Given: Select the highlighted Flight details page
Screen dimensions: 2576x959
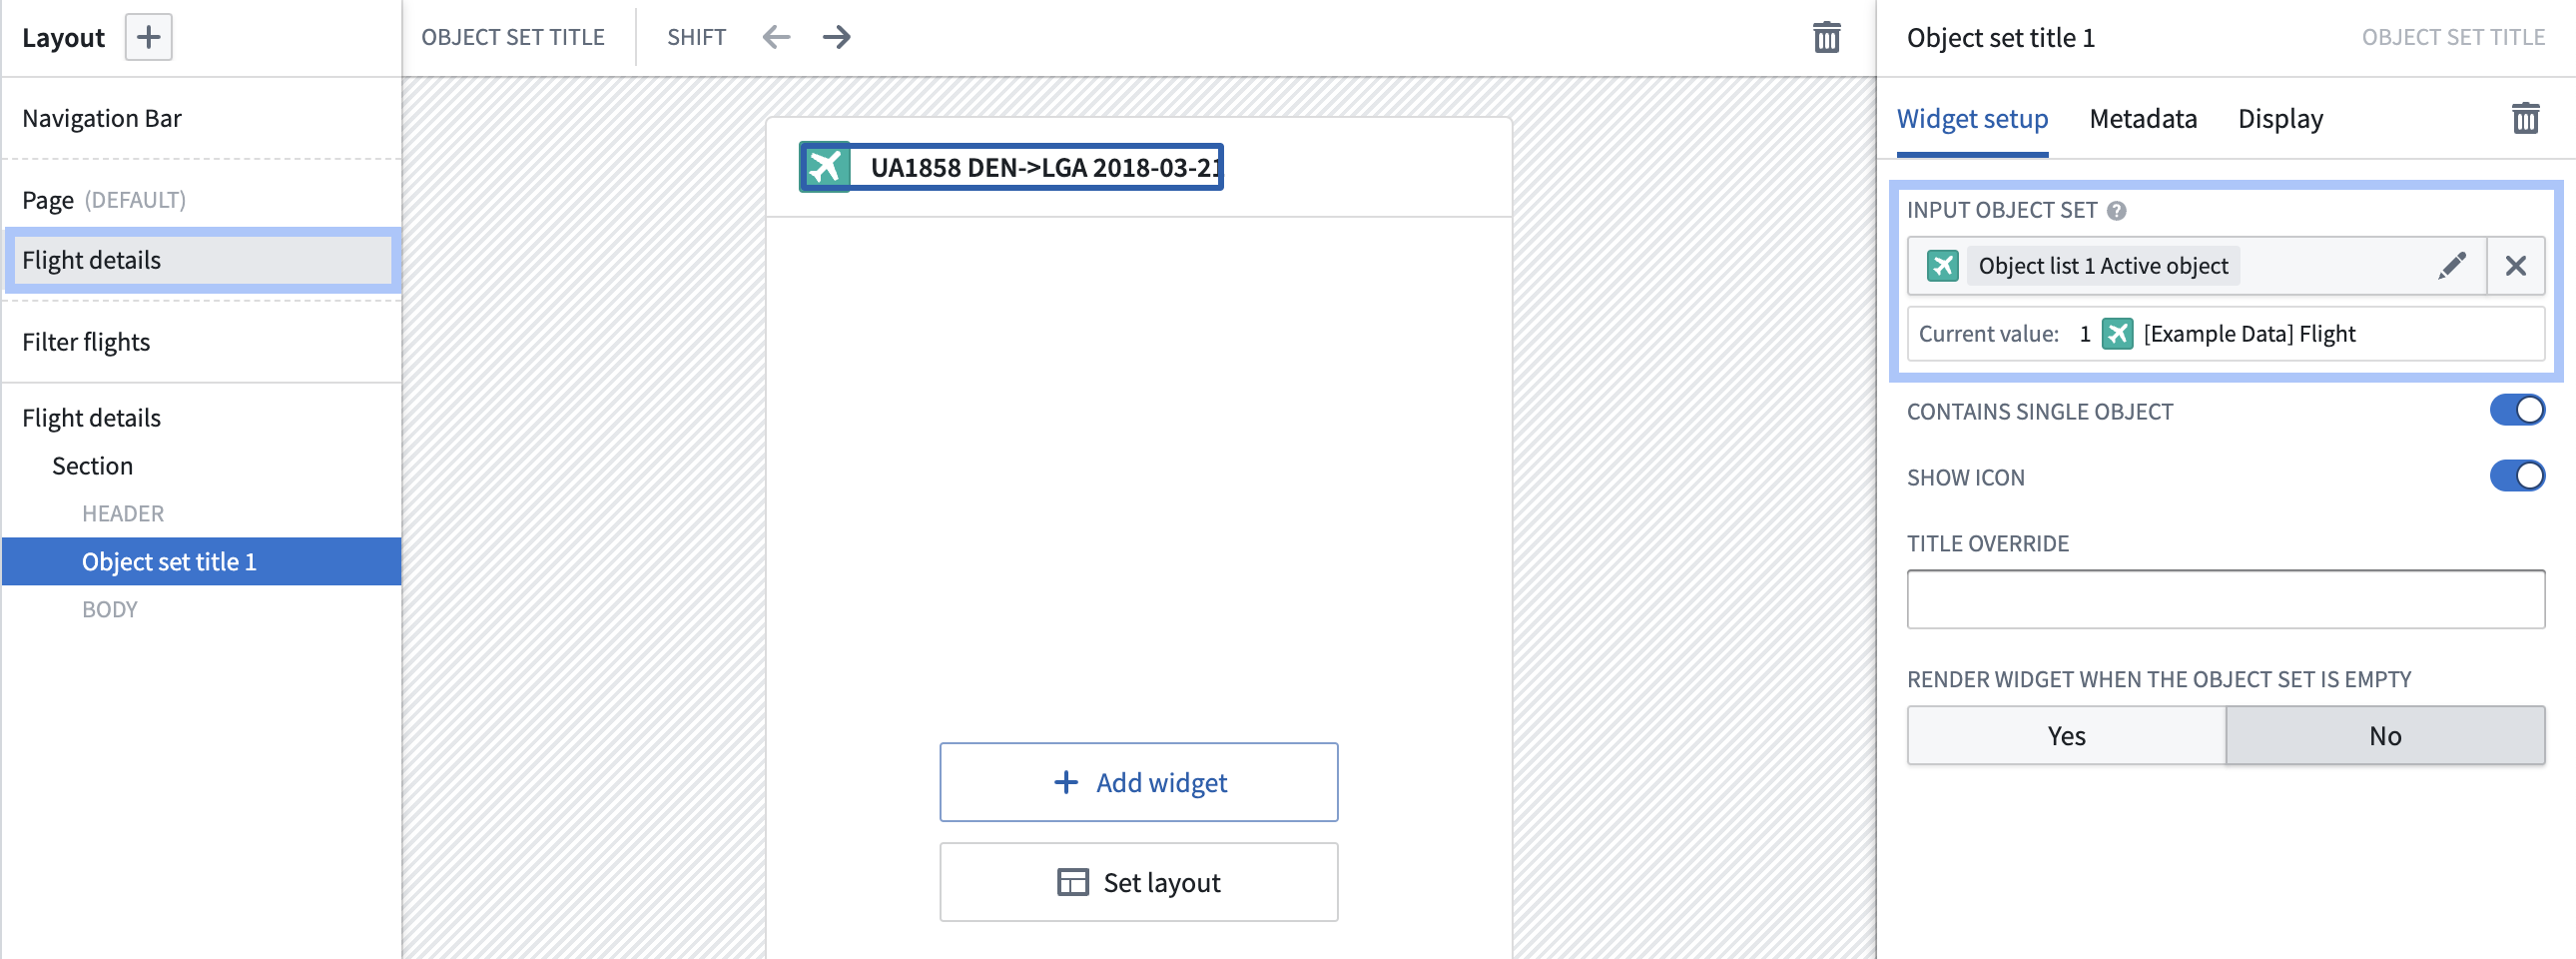Looking at the screenshot, I should 201,260.
